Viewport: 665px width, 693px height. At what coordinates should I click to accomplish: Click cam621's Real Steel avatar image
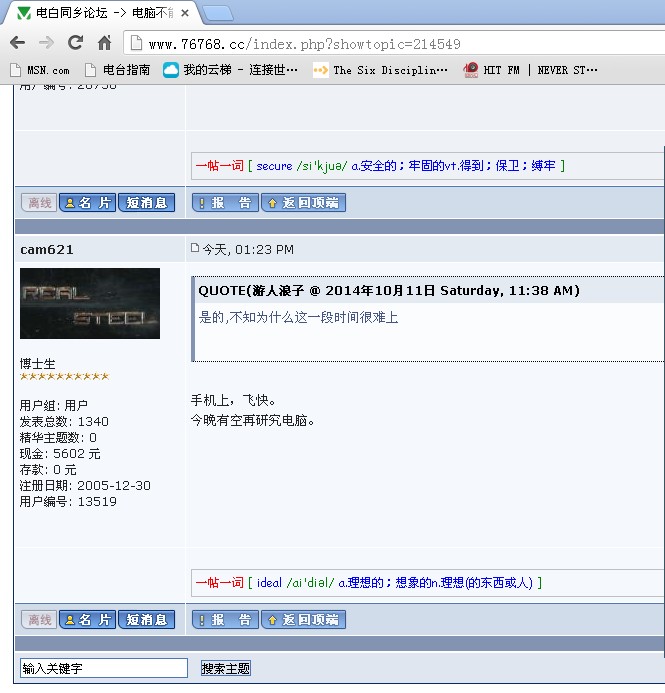pos(90,304)
